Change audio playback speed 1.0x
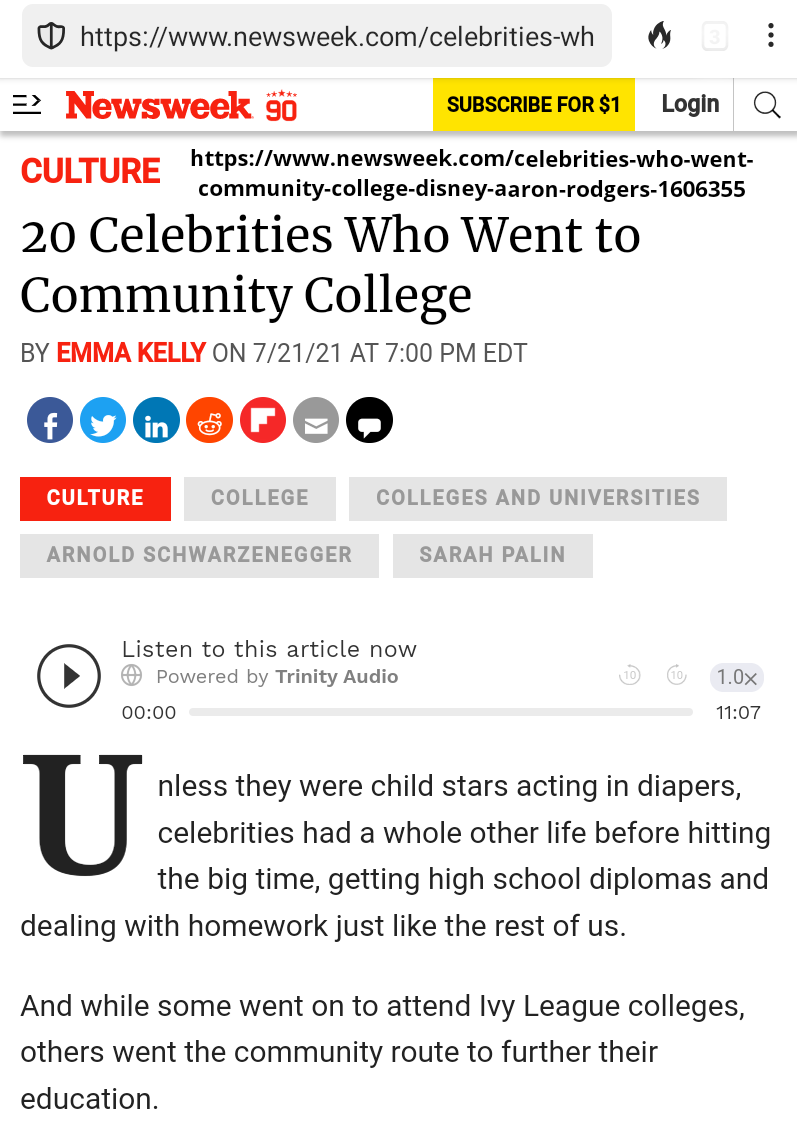 click(x=737, y=677)
